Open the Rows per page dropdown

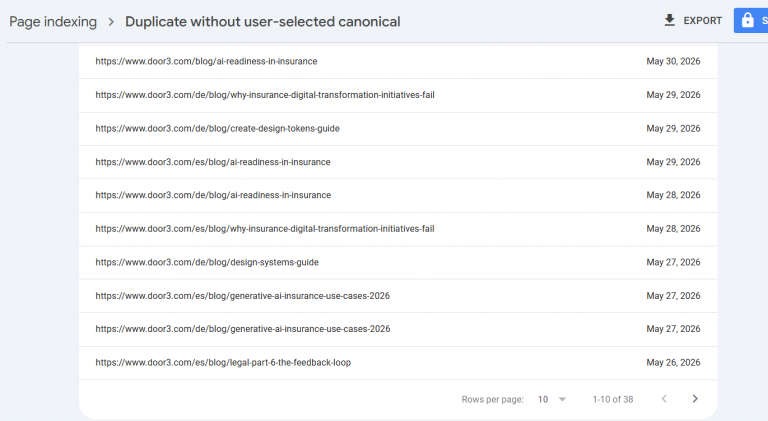click(552, 399)
